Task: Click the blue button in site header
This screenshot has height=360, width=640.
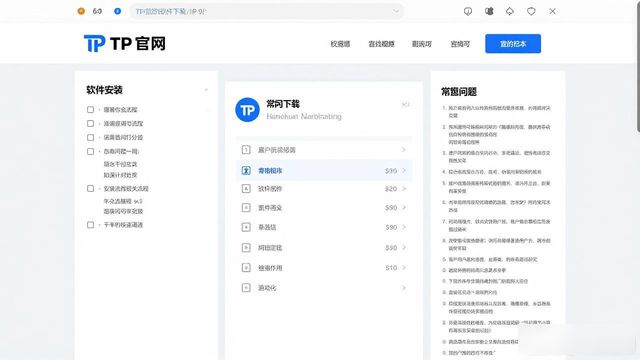Action: pyautogui.click(x=513, y=44)
